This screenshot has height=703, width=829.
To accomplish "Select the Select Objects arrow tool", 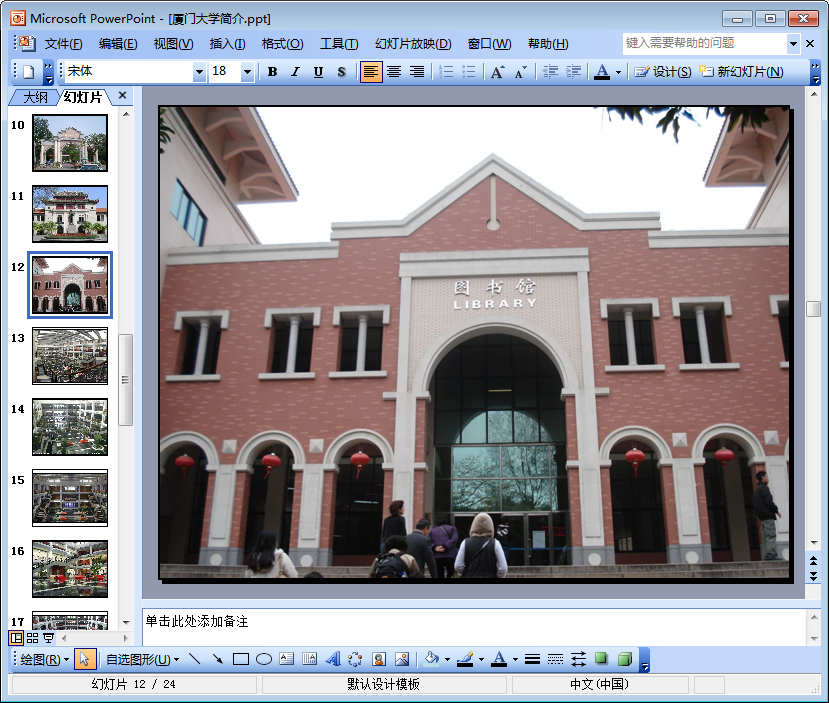I will coord(85,659).
